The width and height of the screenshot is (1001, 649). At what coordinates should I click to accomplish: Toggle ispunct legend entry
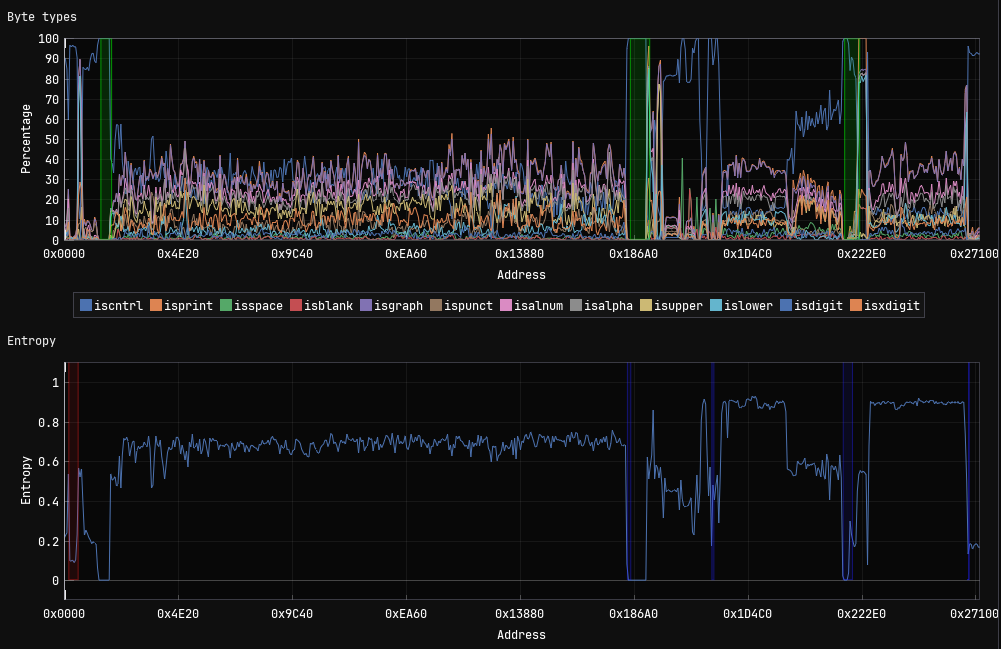[461, 306]
